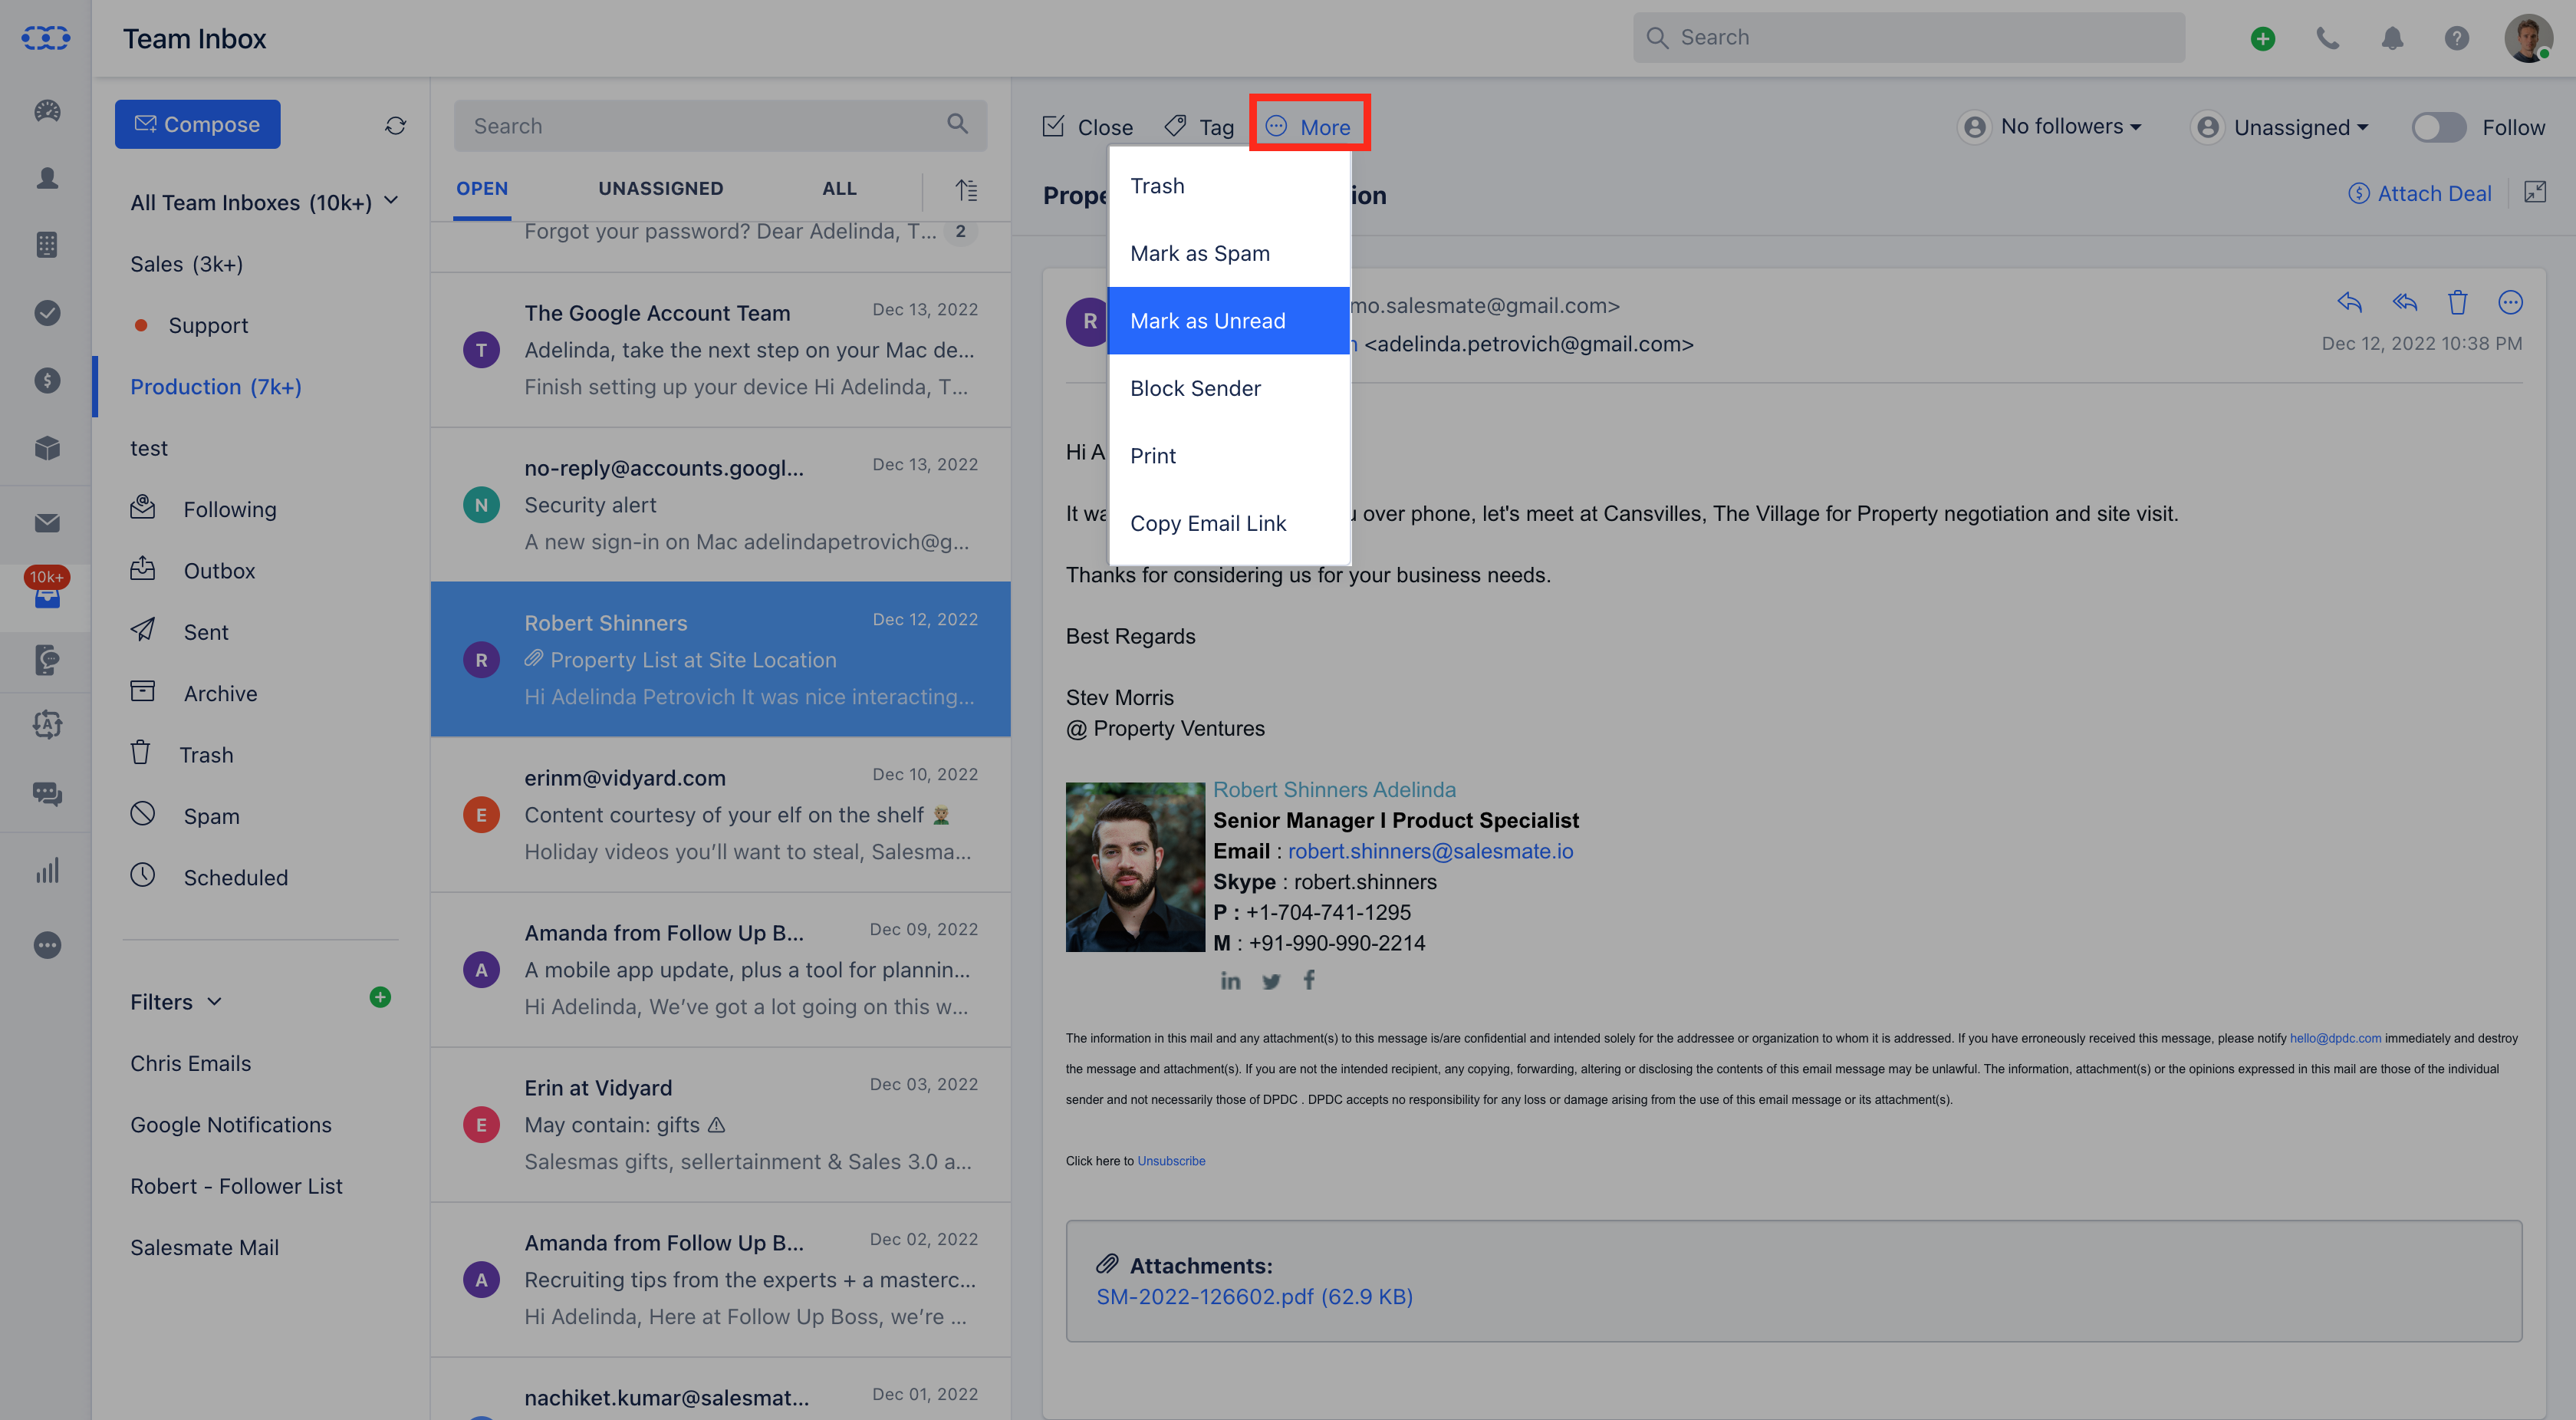Switch to the UNASSIGNED tab
Screen dimensions: 2576x1420
pyautogui.click(x=660, y=189)
